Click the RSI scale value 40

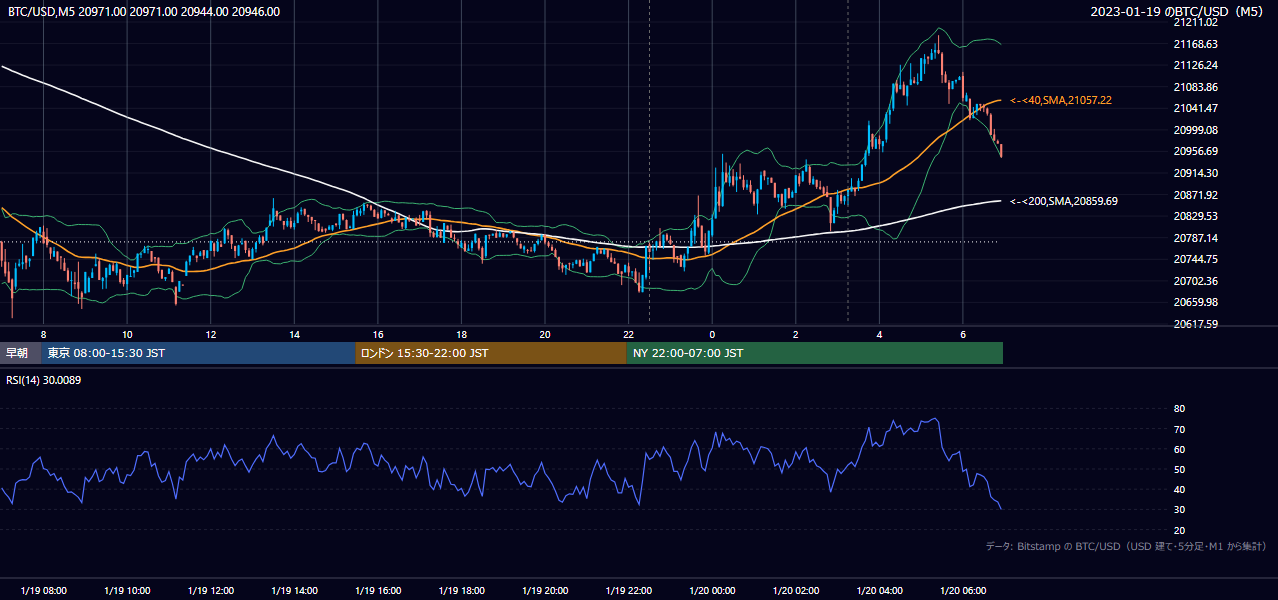1179,489
